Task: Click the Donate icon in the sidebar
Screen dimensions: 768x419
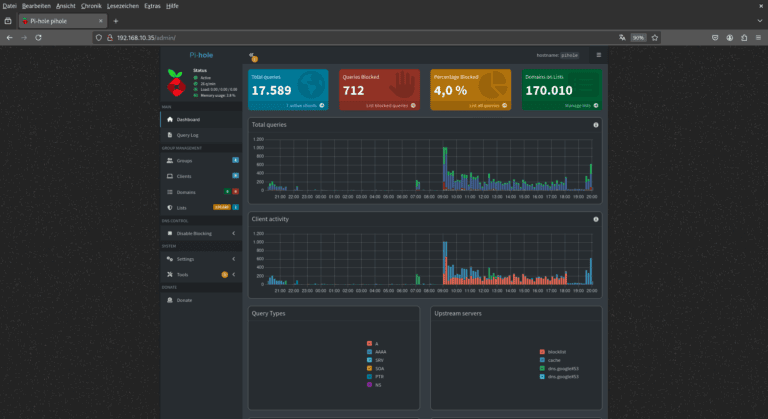Action: point(170,300)
